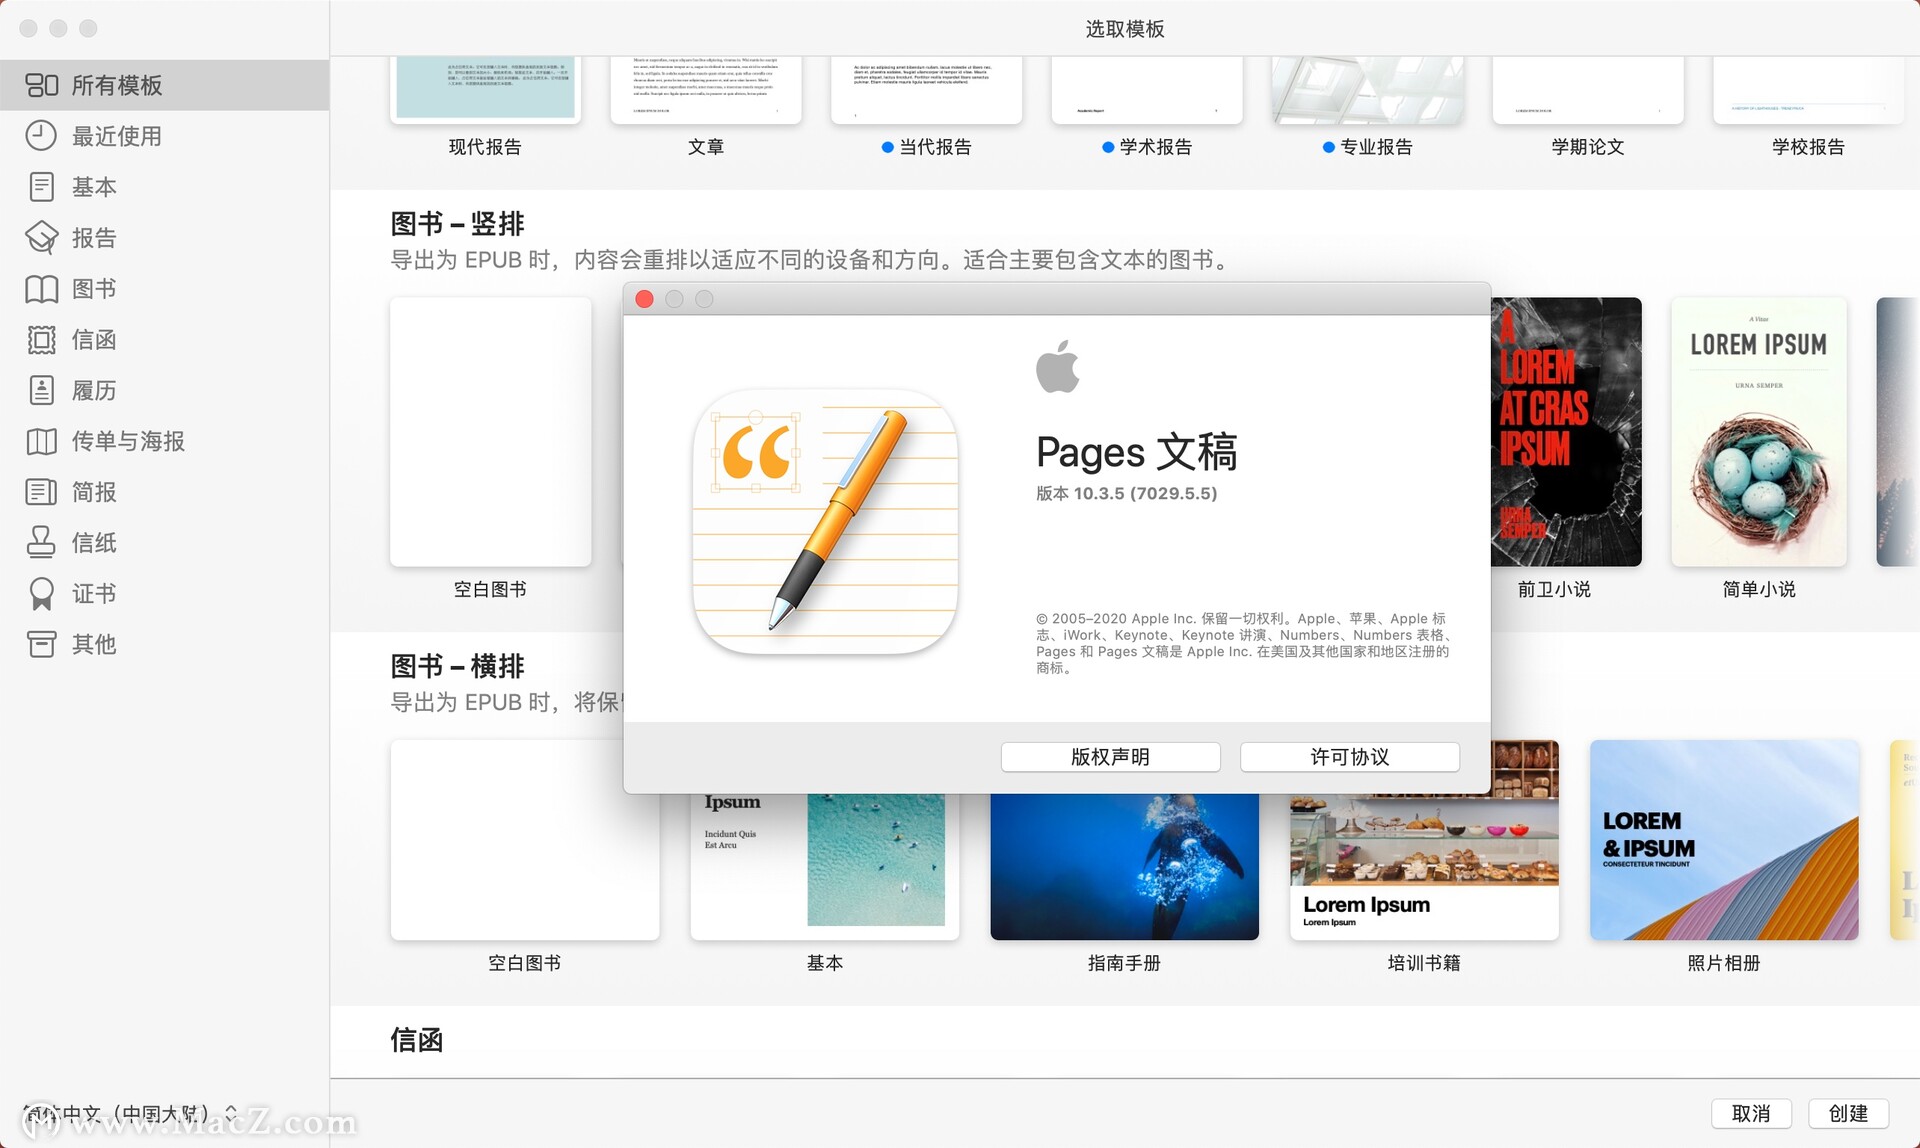Image resolution: width=1920 pixels, height=1148 pixels.
Task: Open the 信函 template category
Action: coord(164,340)
